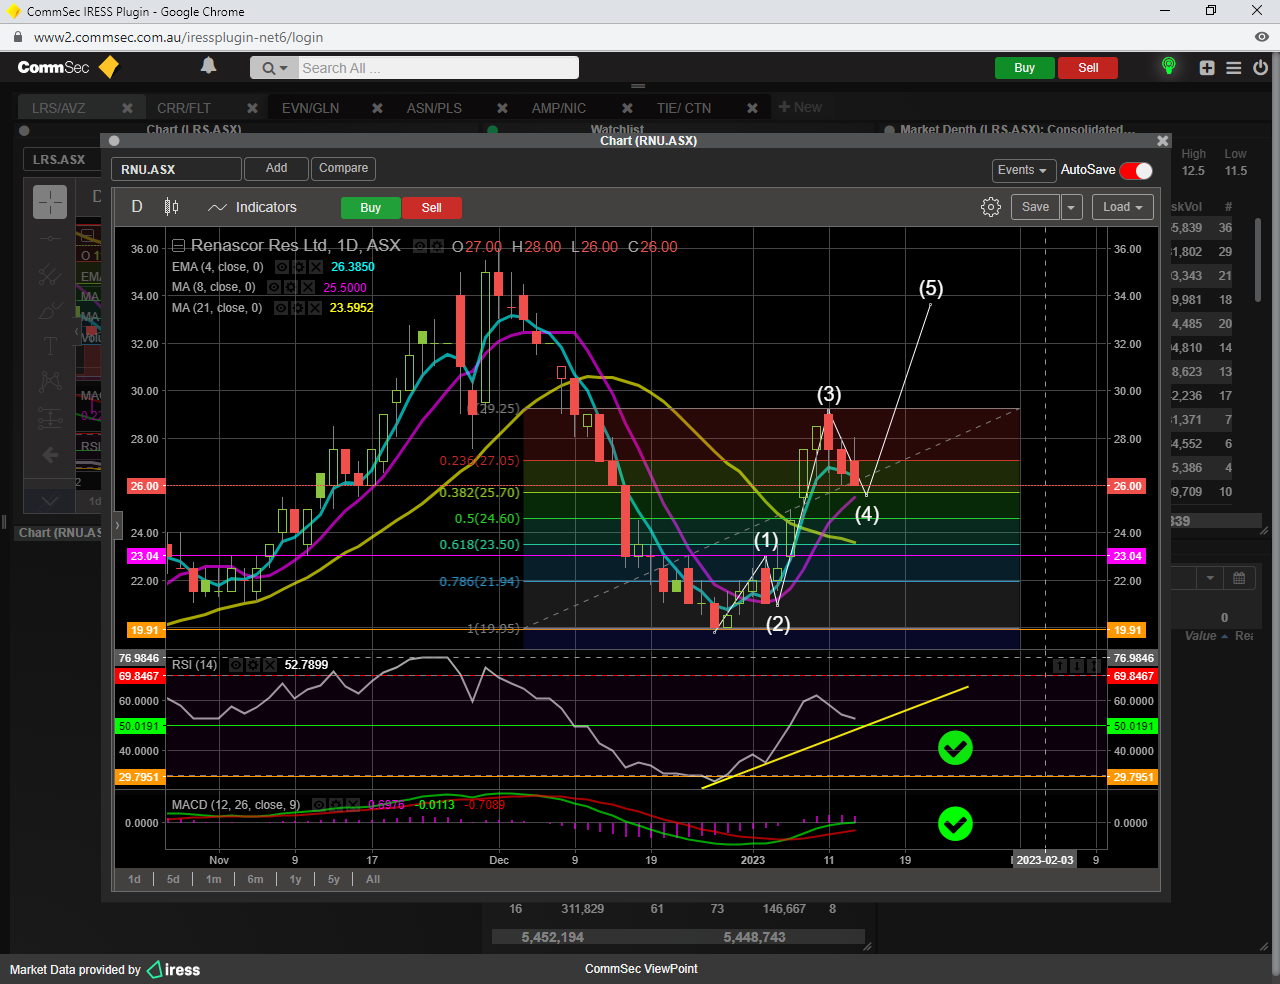Viewport: 1280px width, 984px height.
Task: Toggle the AutoSave switch
Action: click(x=1136, y=170)
